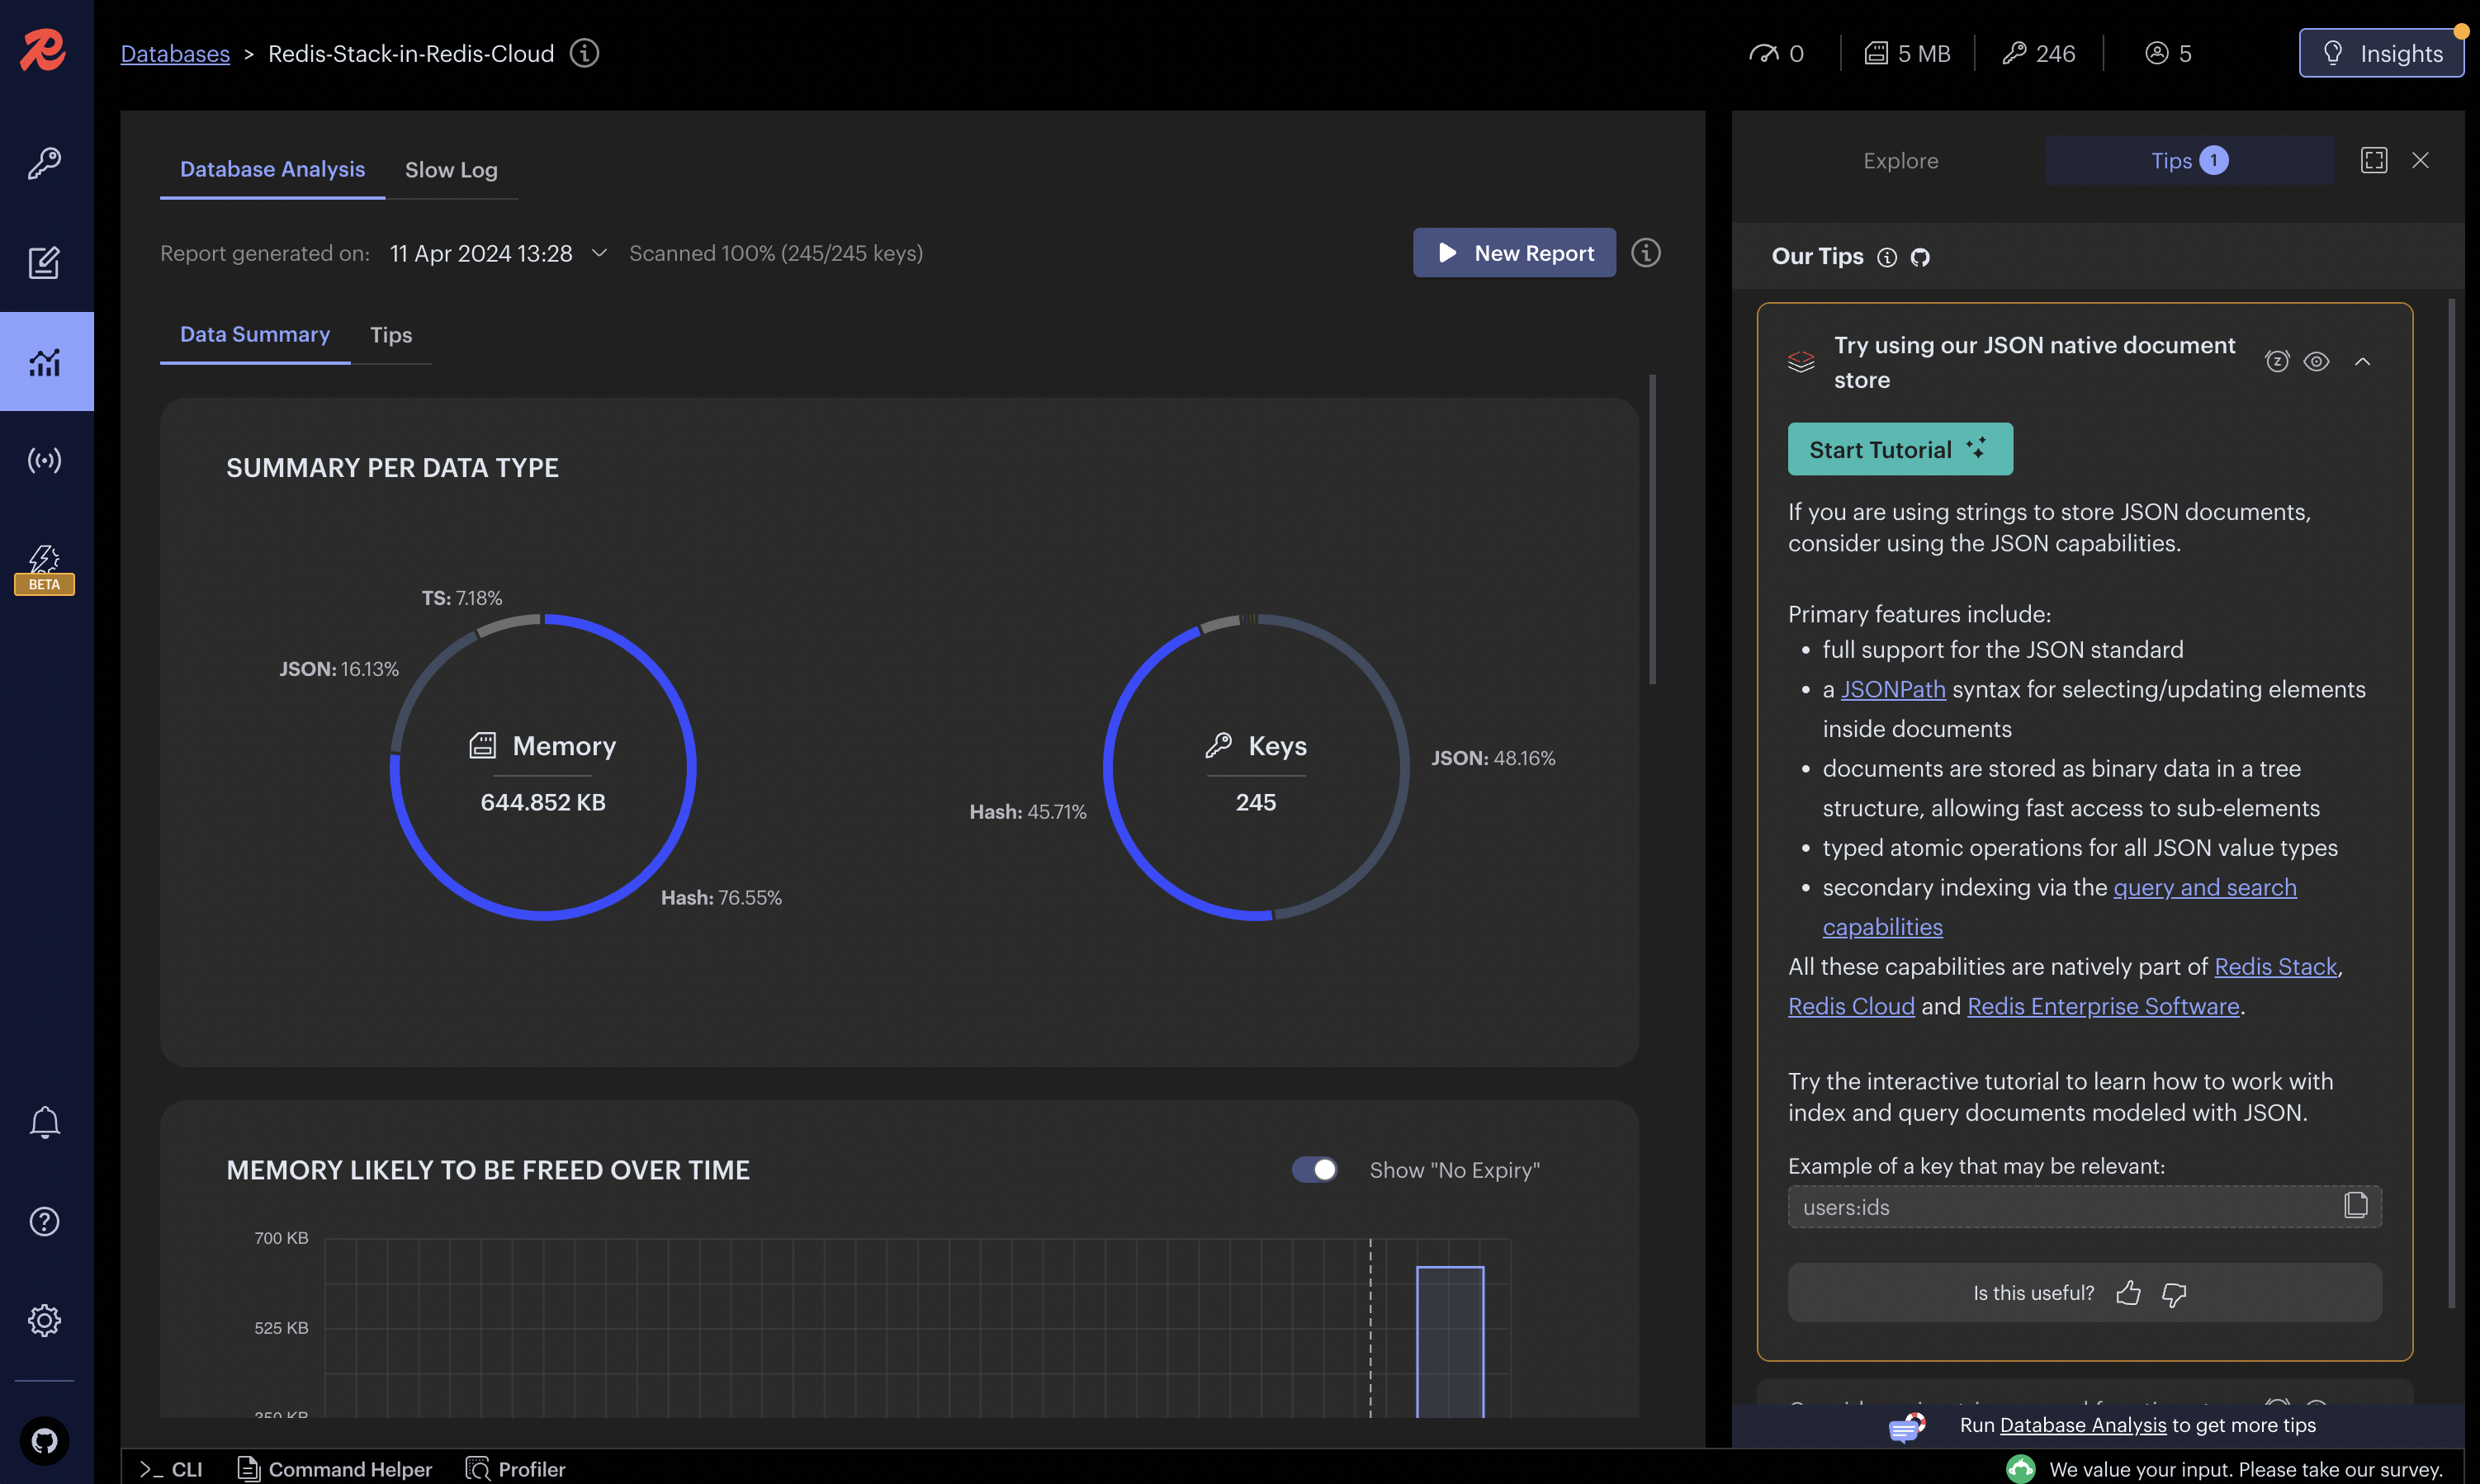The image size is (2480, 1484).
Task: Open the Browser key icon in sidebar
Action: 45,163
